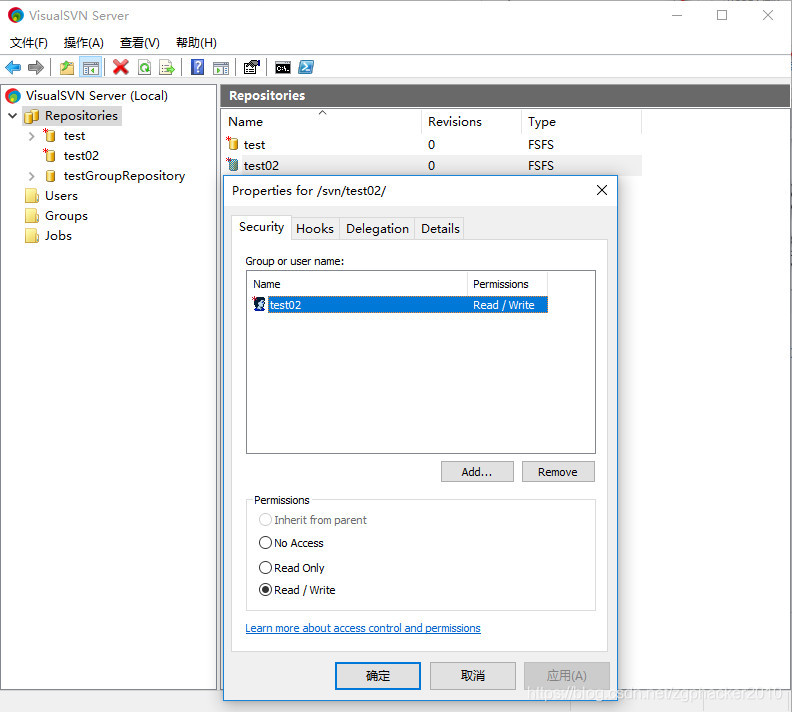
Task: Click the Add... button
Action: point(477,472)
